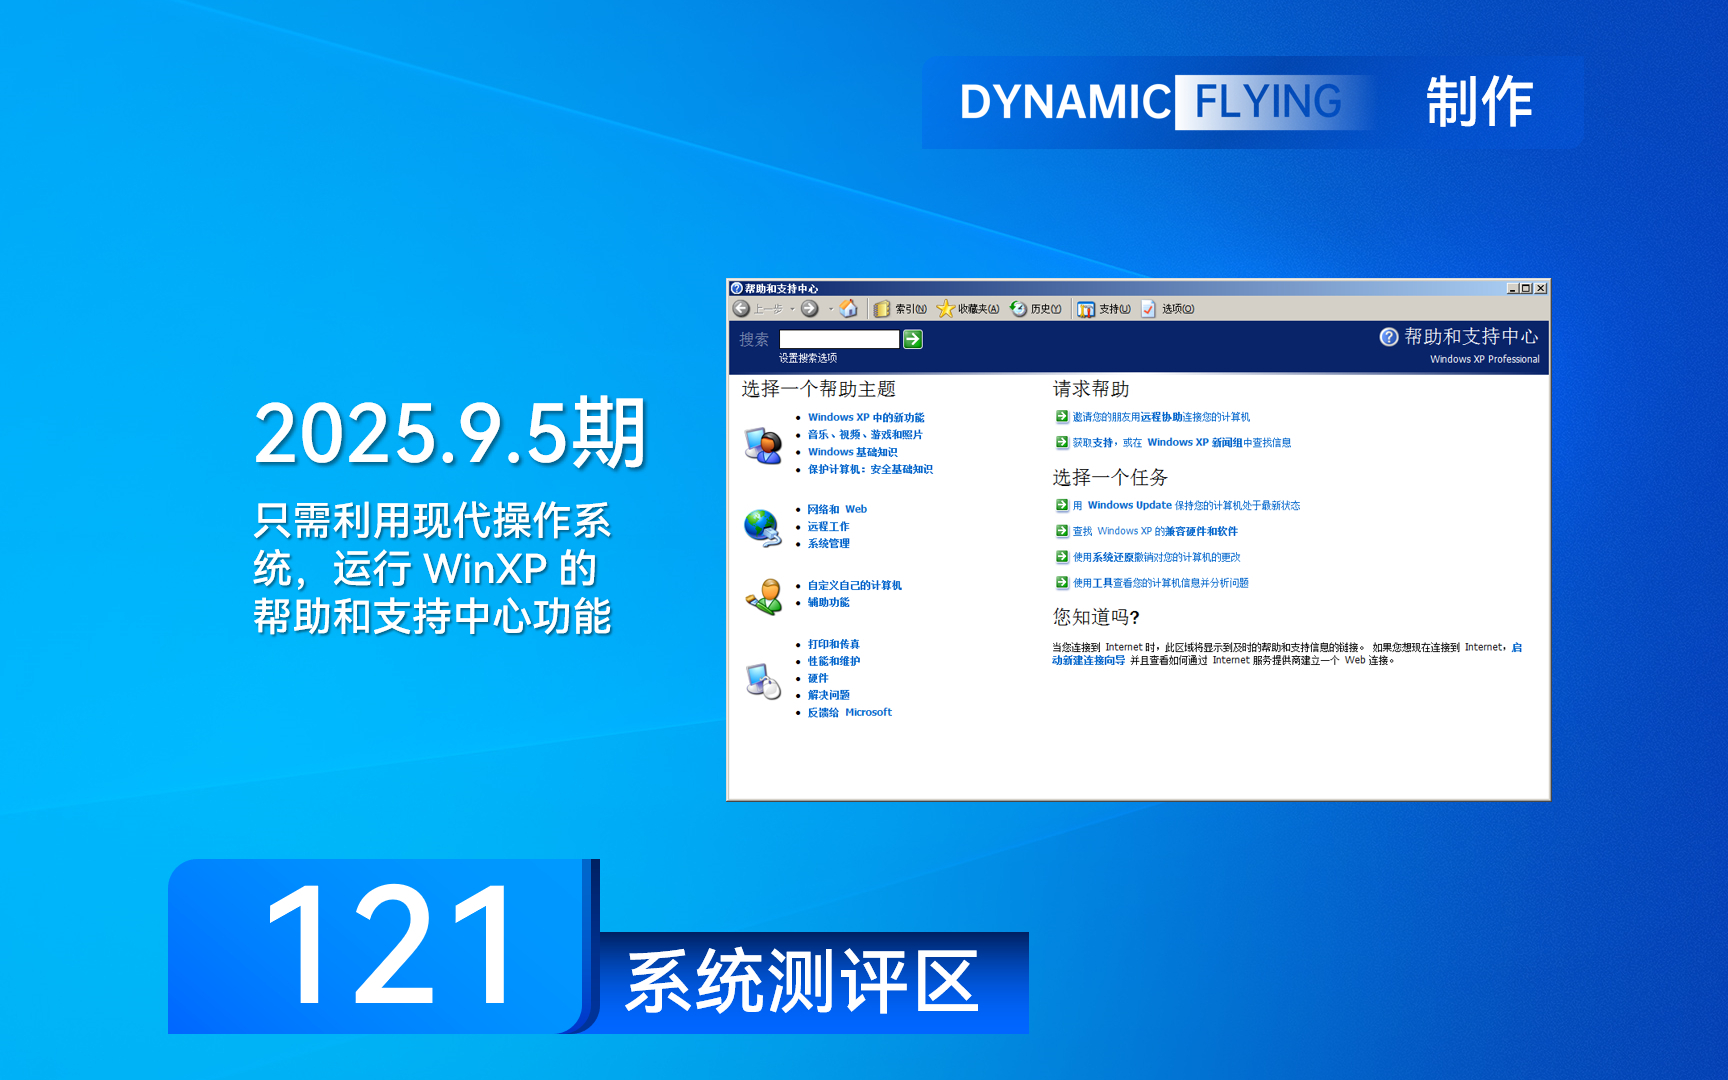The width and height of the screenshot is (1728, 1080).
Task: Click the blue help question-mark logo
Action: pyautogui.click(x=1389, y=337)
